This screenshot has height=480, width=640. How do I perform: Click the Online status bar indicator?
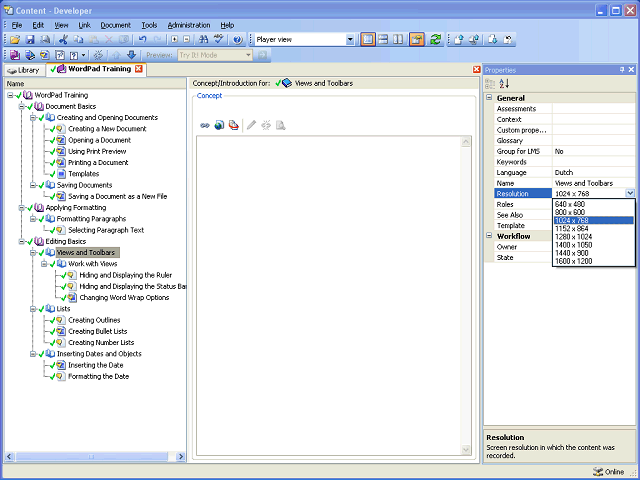pyautogui.click(x=609, y=472)
